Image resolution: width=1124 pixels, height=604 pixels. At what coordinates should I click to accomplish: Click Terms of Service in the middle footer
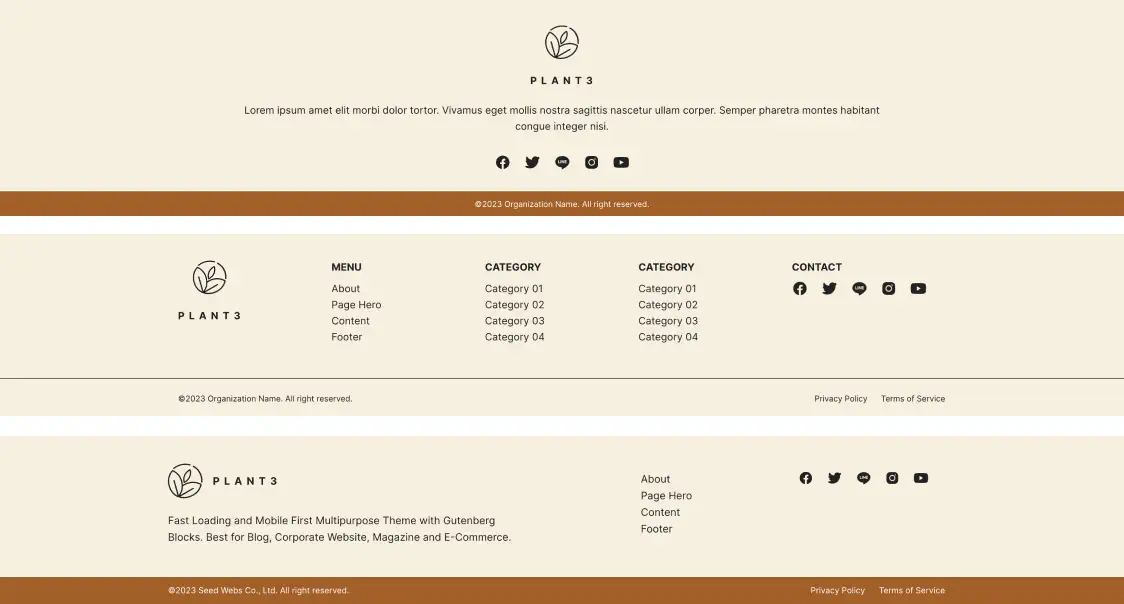click(912, 399)
